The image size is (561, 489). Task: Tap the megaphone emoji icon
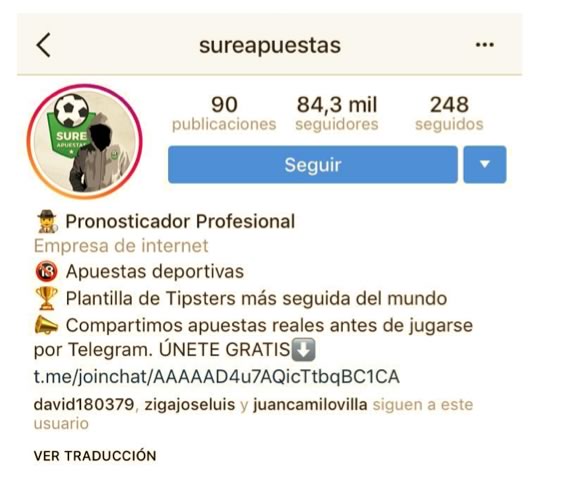pyautogui.click(x=47, y=325)
